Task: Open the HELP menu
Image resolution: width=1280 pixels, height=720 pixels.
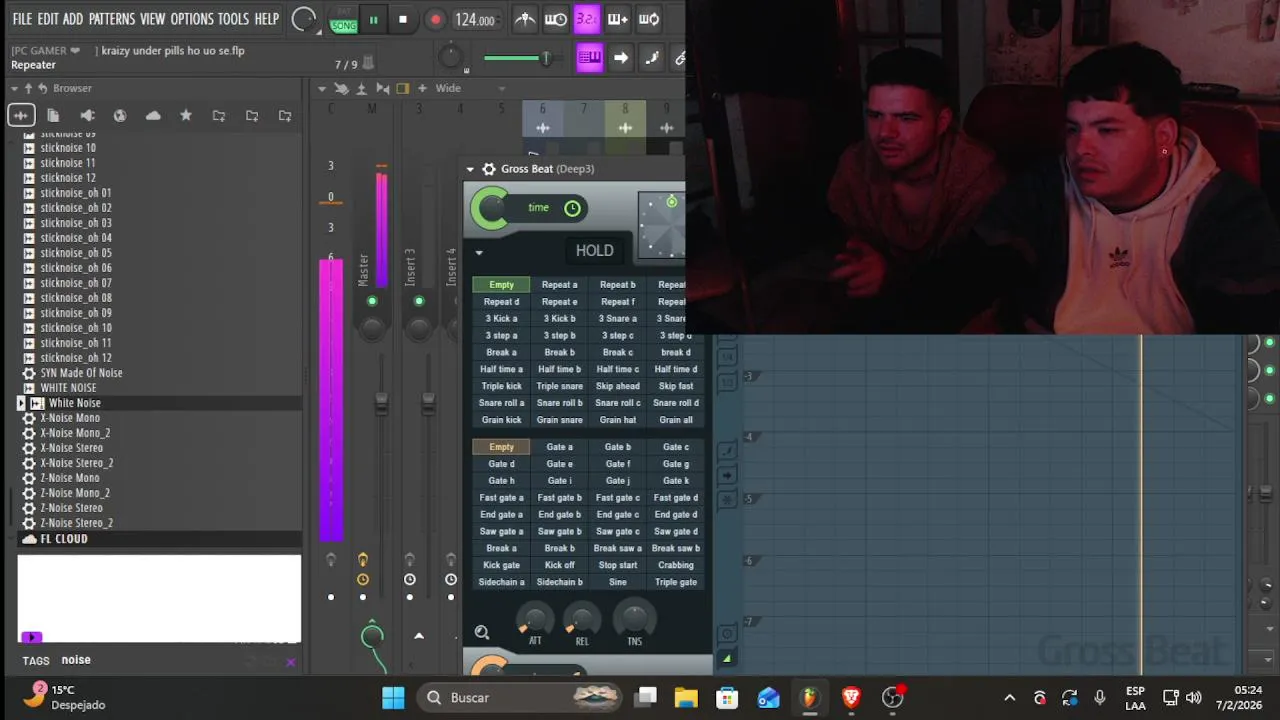Action: [267, 19]
